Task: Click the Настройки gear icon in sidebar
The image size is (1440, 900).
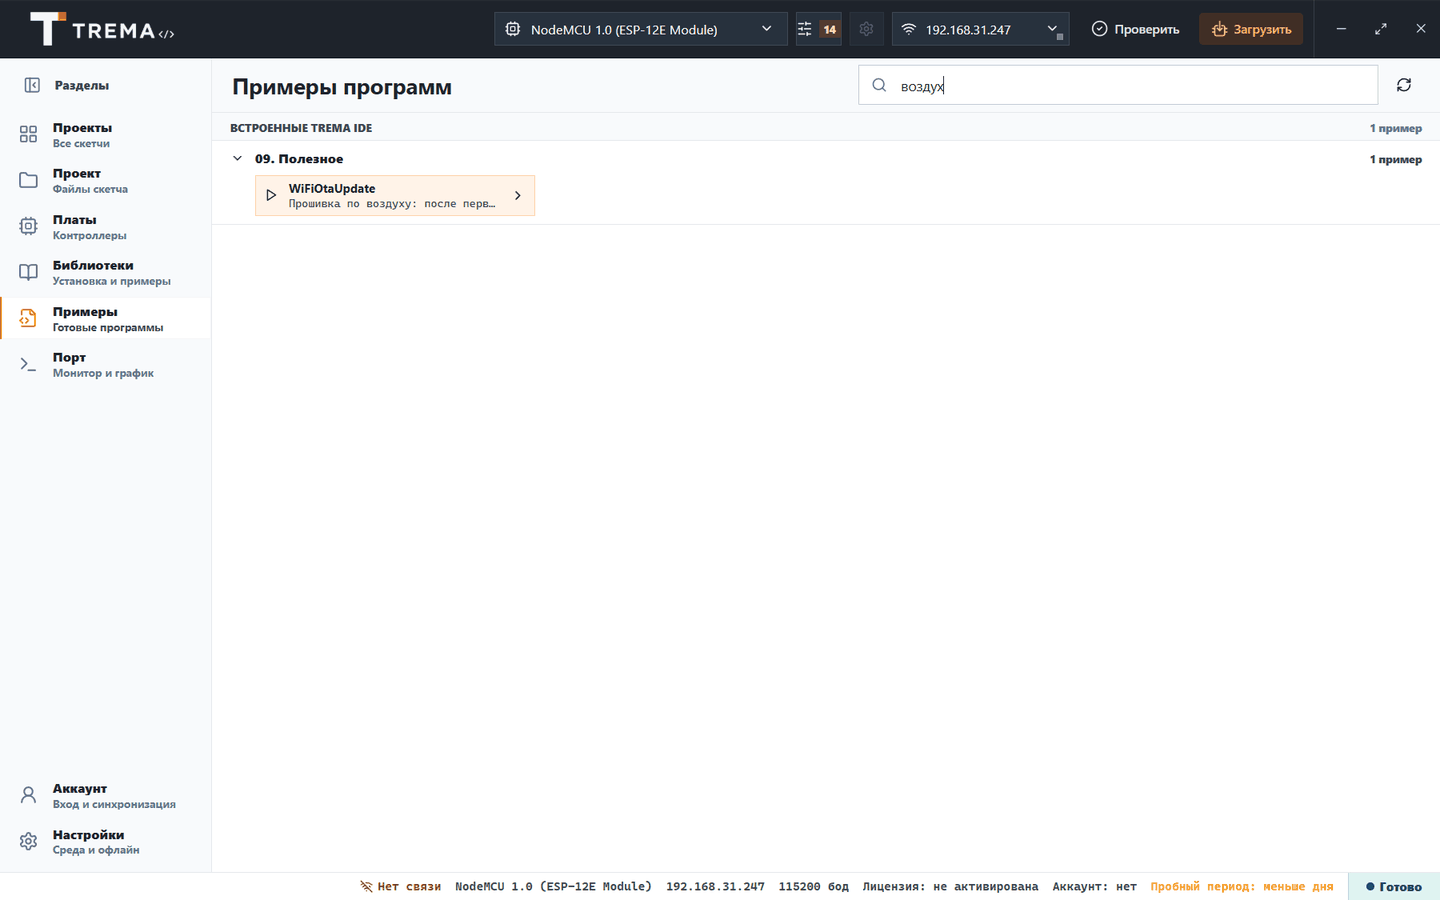Action: pos(28,841)
